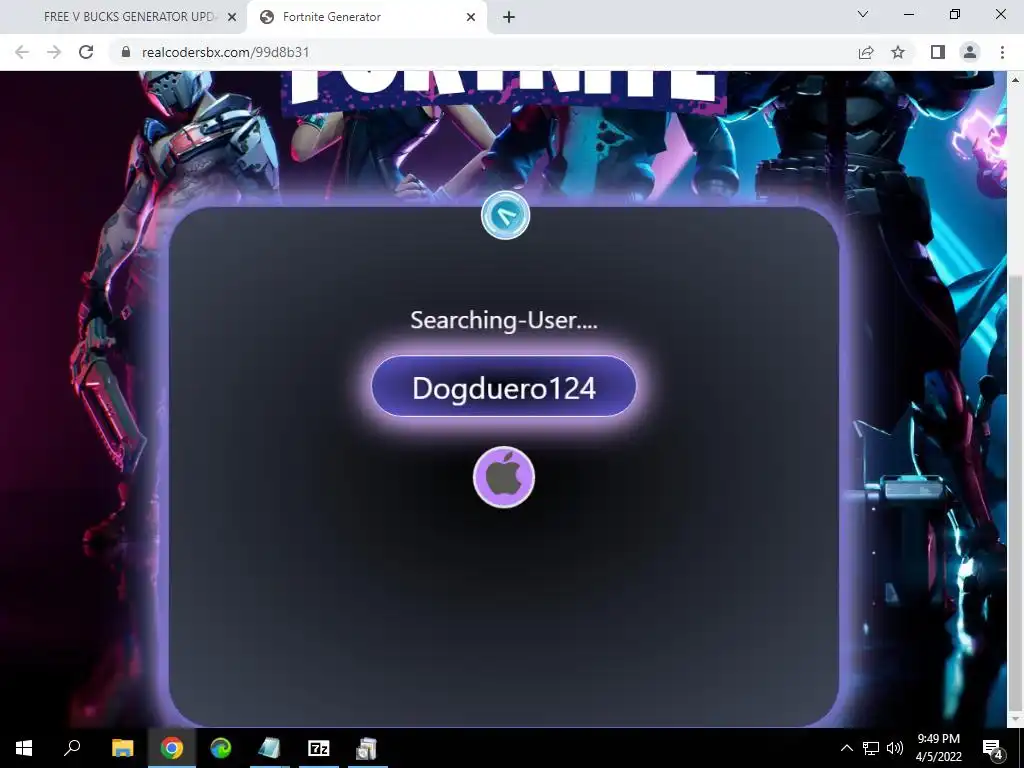
Task: Open the tab search chevron
Action: [863, 14]
